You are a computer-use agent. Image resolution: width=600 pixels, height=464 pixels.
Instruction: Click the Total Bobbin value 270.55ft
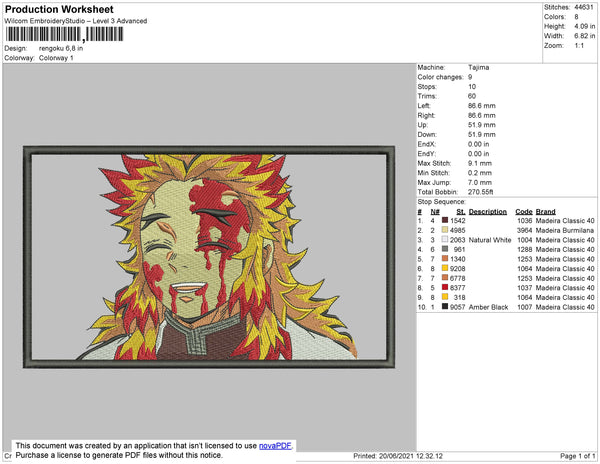point(480,192)
